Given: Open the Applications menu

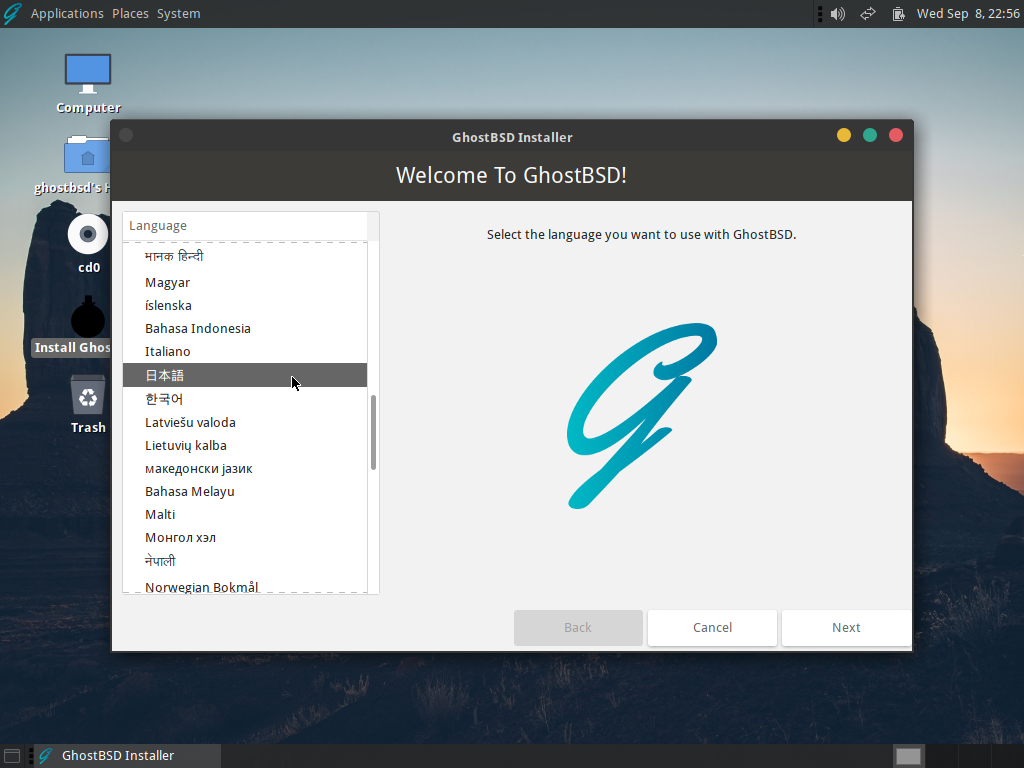Looking at the screenshot, I should pos(67,14).
